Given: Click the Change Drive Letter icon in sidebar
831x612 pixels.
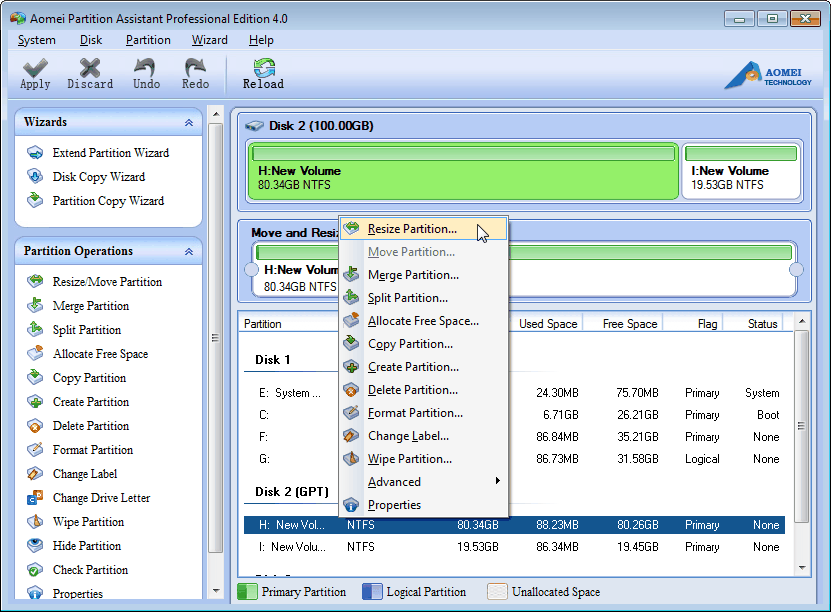Looking at the screenshot, I should click(36, 498).
